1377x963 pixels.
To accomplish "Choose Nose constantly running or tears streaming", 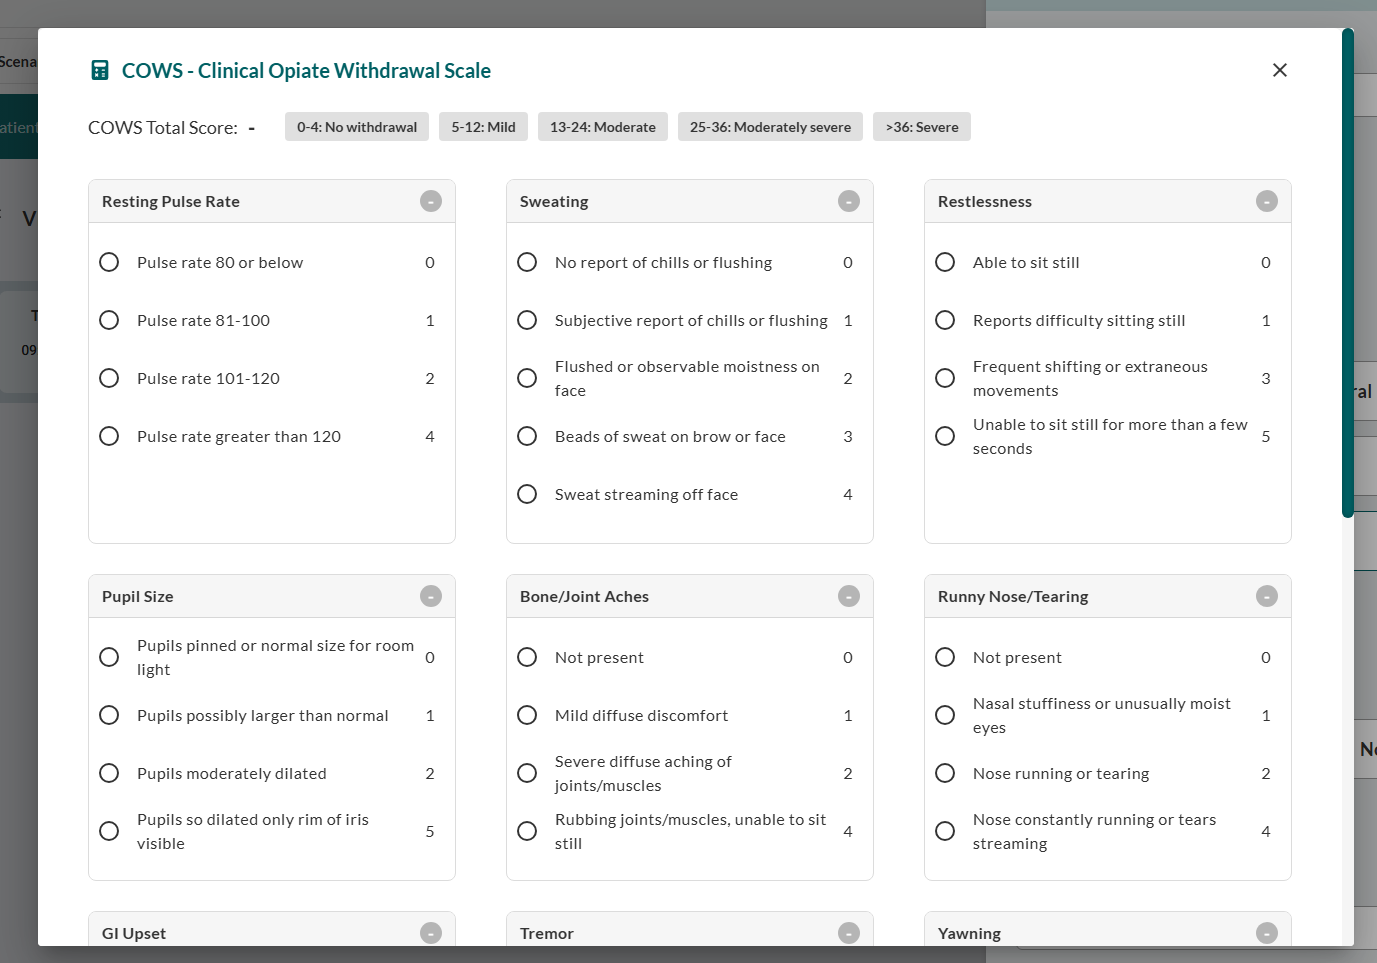I will pos(945,831).
